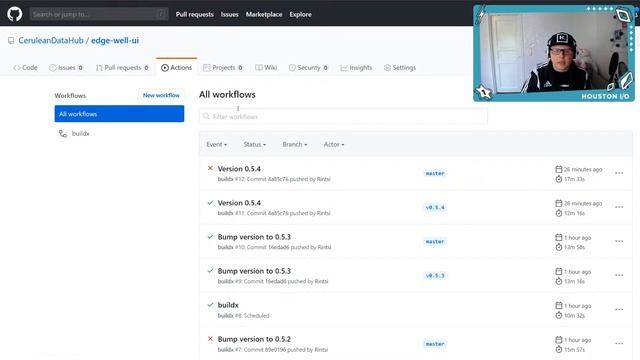The width and height of the screenshot is (640, 360).
Task: Open the CeruleanDataHub owner link
Action: 51,40
